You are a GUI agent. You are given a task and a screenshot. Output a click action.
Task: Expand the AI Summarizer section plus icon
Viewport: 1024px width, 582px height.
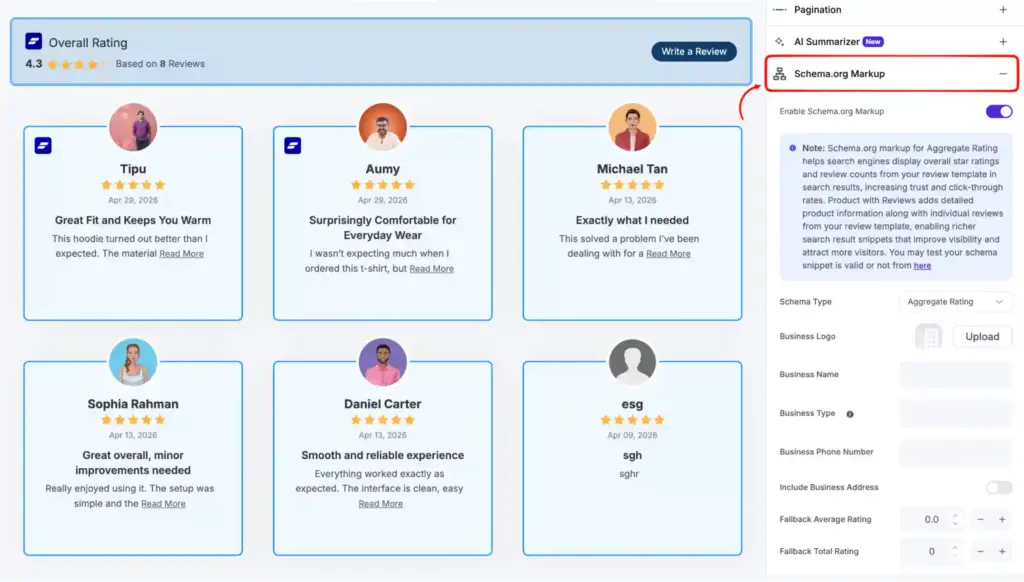[1003, 41]
